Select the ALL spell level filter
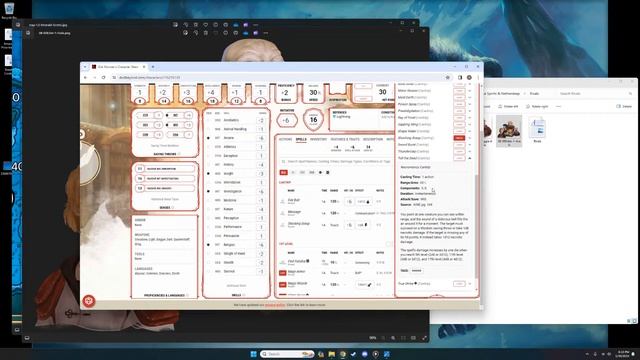Screen dimensions: 640x360 click(x=283, y=173)
